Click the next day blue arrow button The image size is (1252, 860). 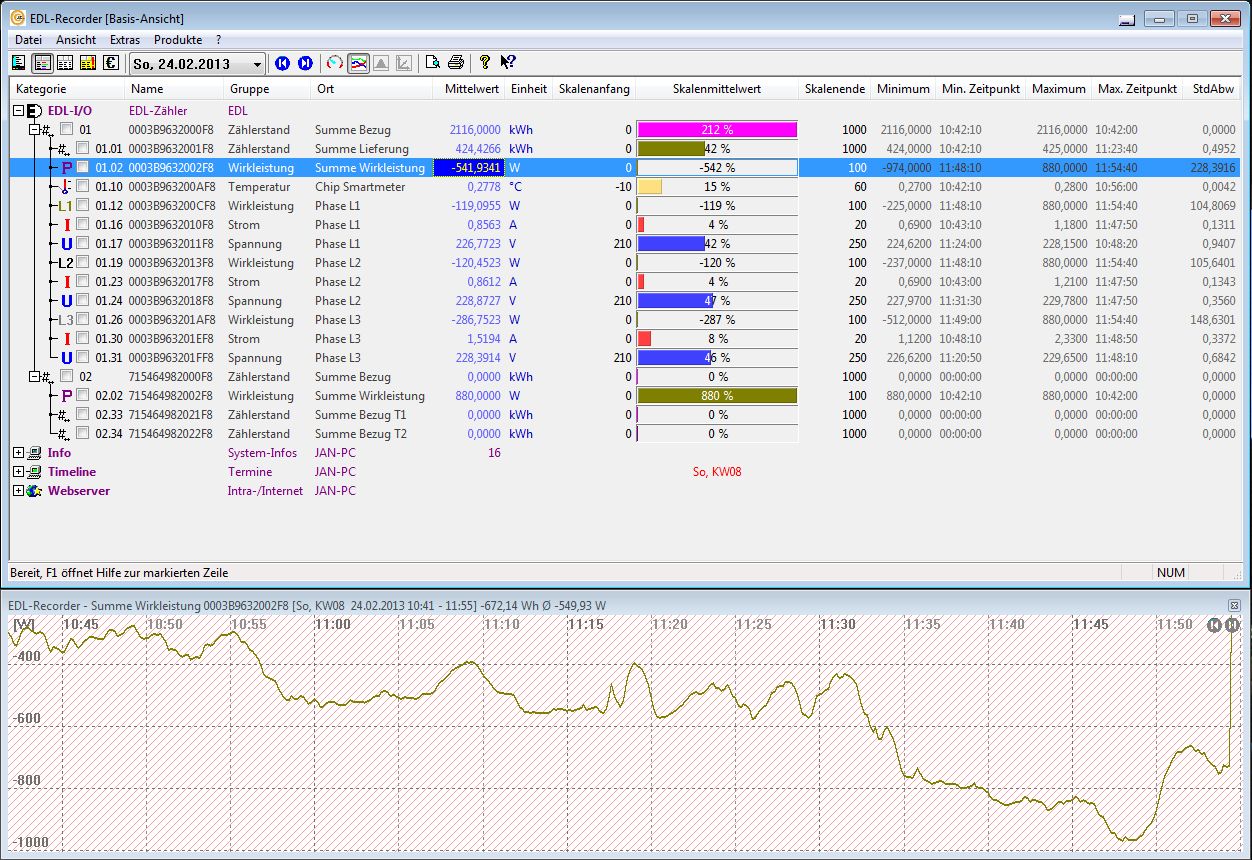click(x=305, y=63)
